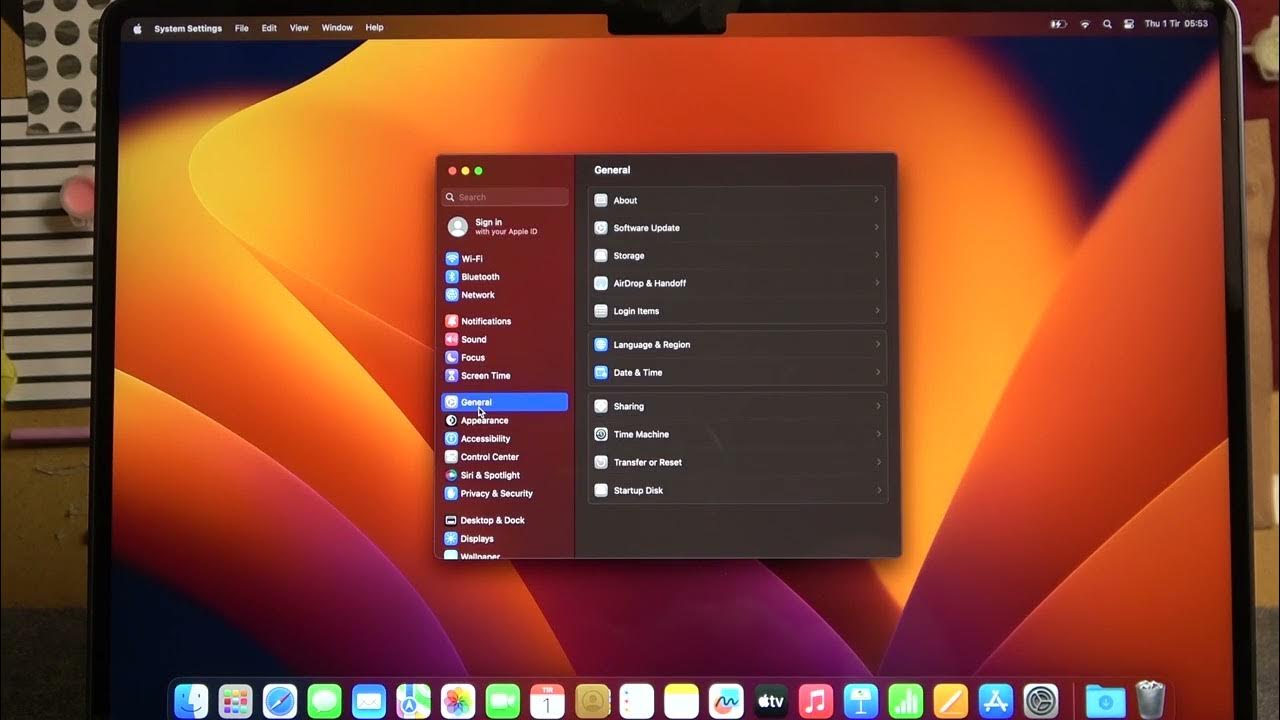Select the Appearance icon in the sidebar

click(452, 420)
